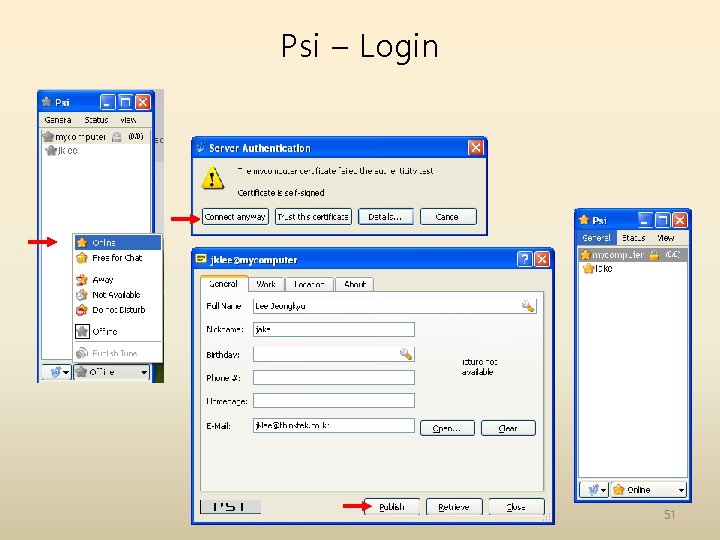Click Psi star icon in right titlebar

coord(584,219)
